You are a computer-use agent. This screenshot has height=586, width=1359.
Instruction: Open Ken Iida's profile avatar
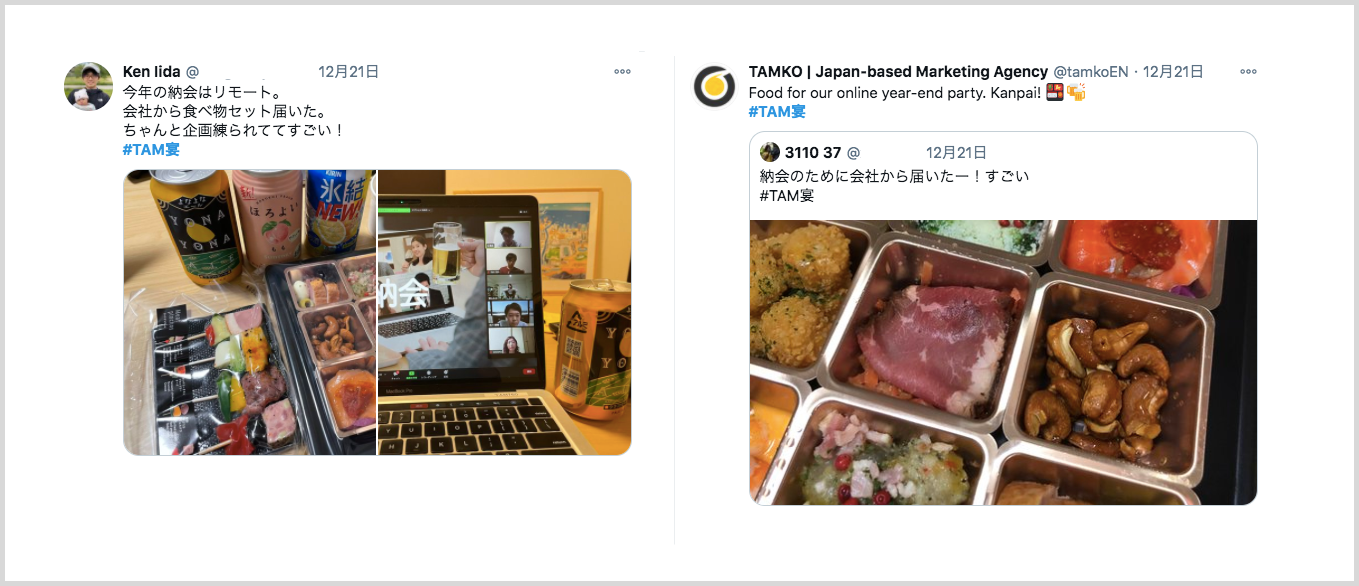coord(89,86)
